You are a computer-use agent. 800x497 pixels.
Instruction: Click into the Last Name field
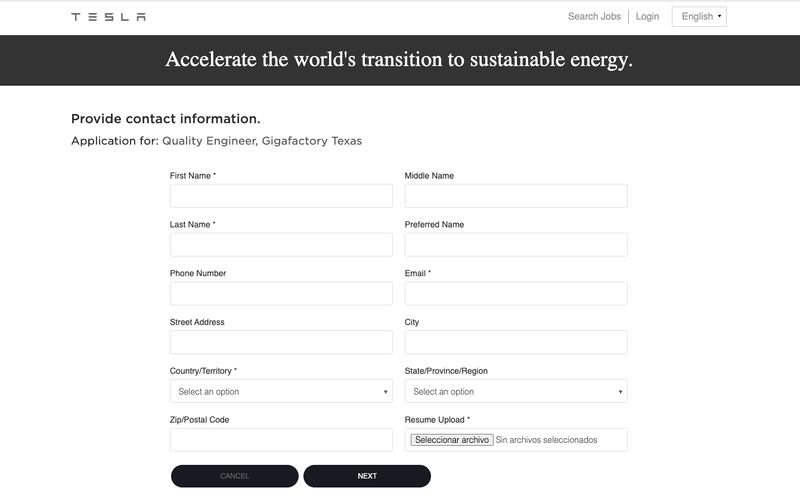tap(281, 244)
